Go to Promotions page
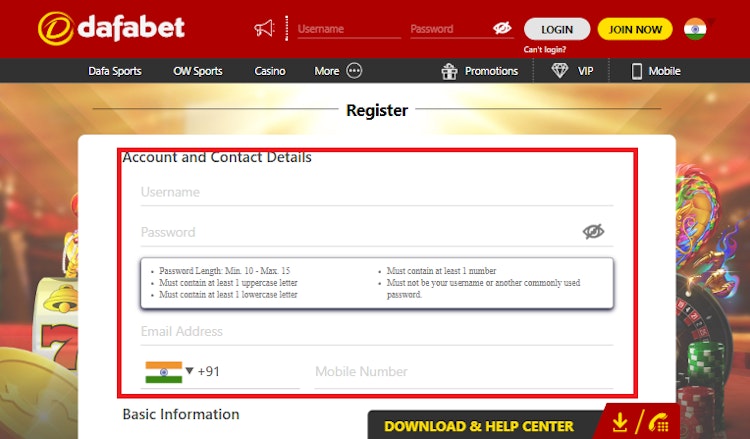This screenshot has width=750, height=439. click(491, 71)
